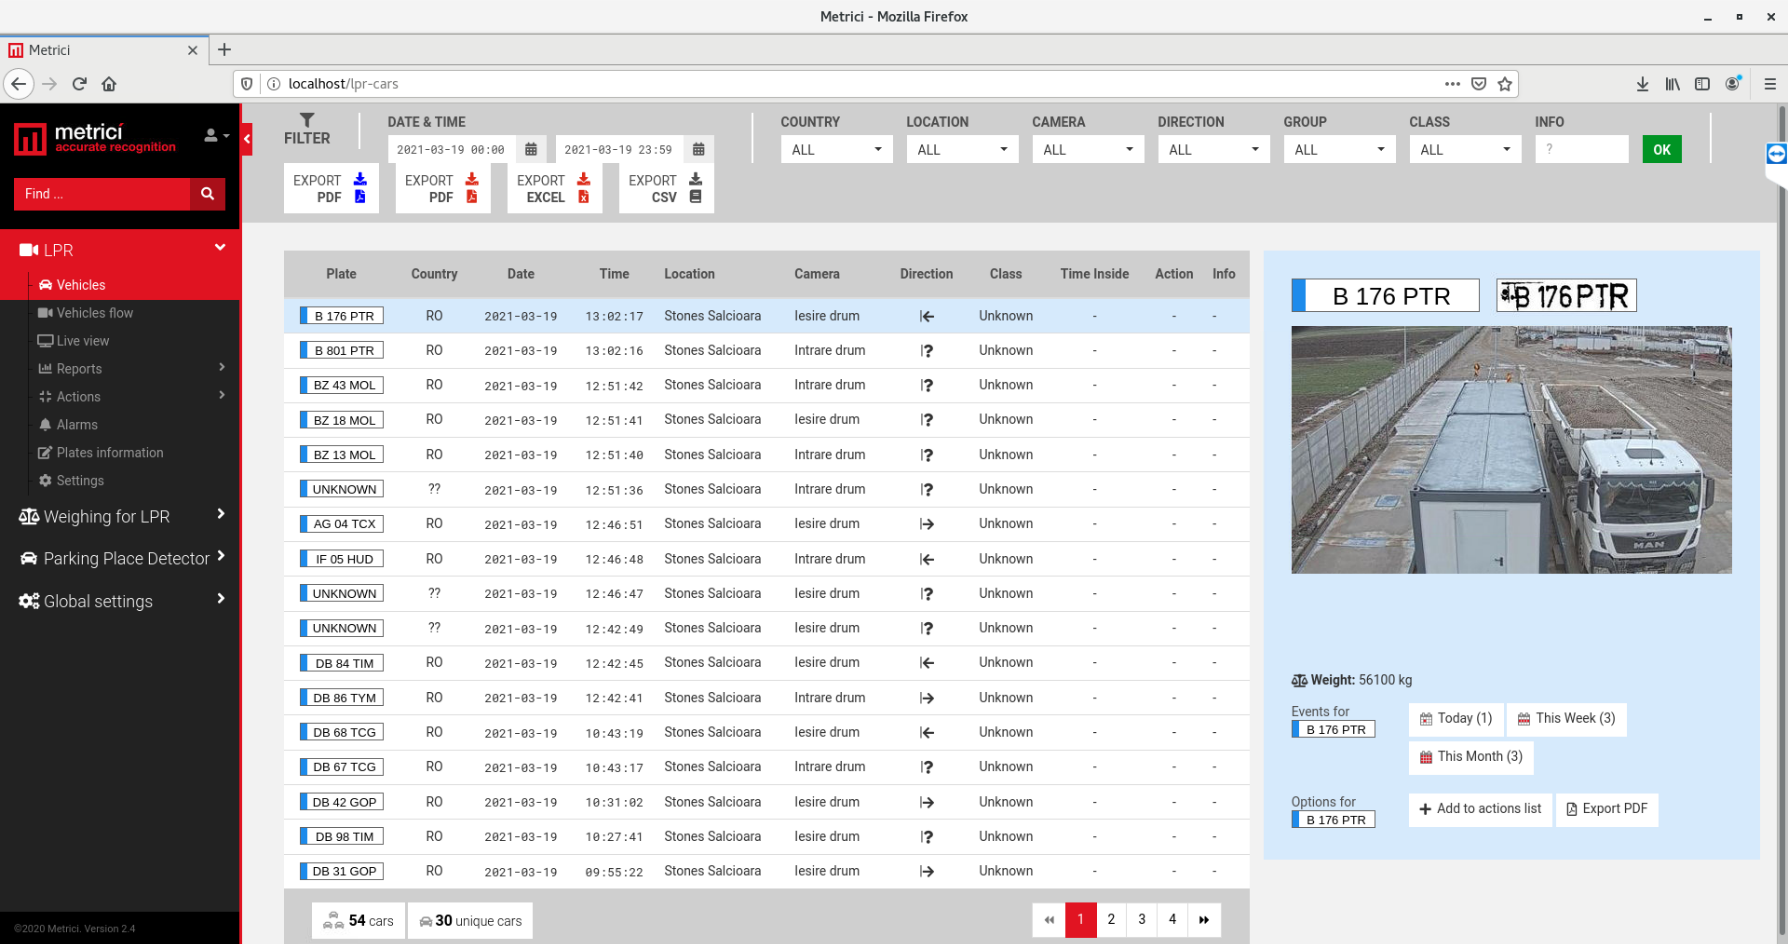Close the Metrici browser tab
The image size is (1788, 944).
[x=193, y=50]
